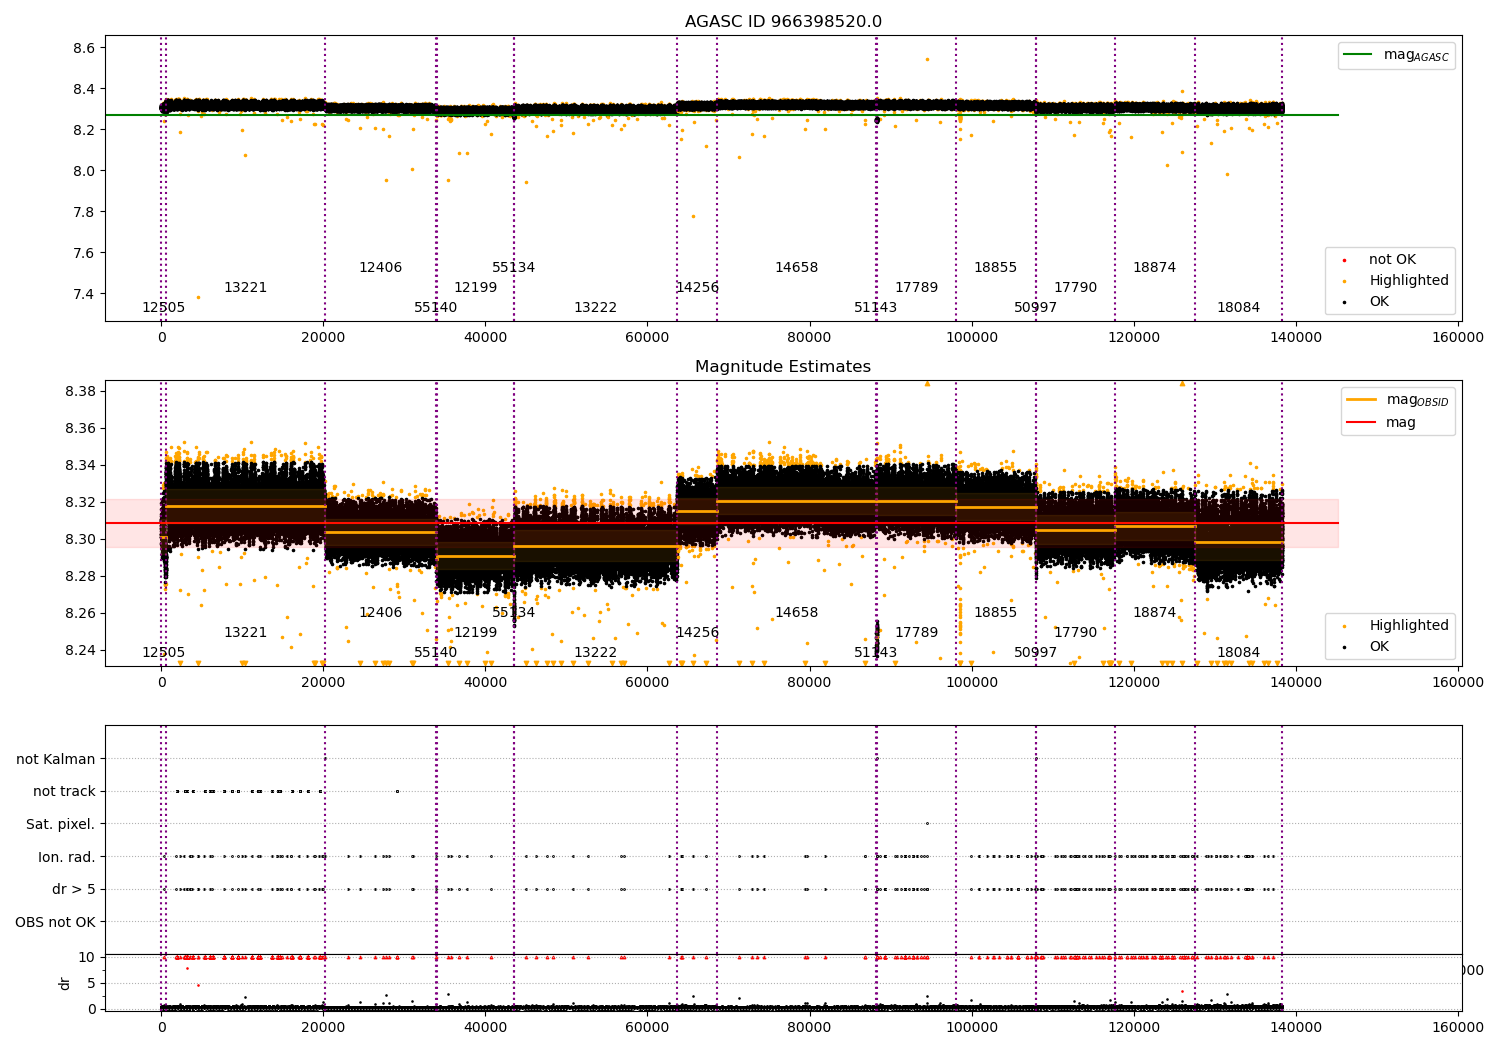
Task: Click OBSID label 14658 in top plot
Action: pos(796,268)
